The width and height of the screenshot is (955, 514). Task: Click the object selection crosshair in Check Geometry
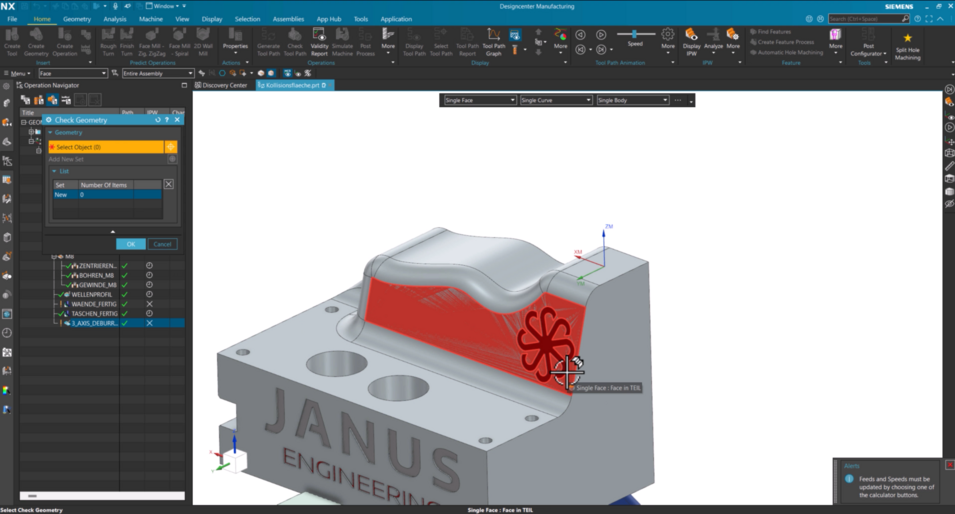(x=171, y=147)
